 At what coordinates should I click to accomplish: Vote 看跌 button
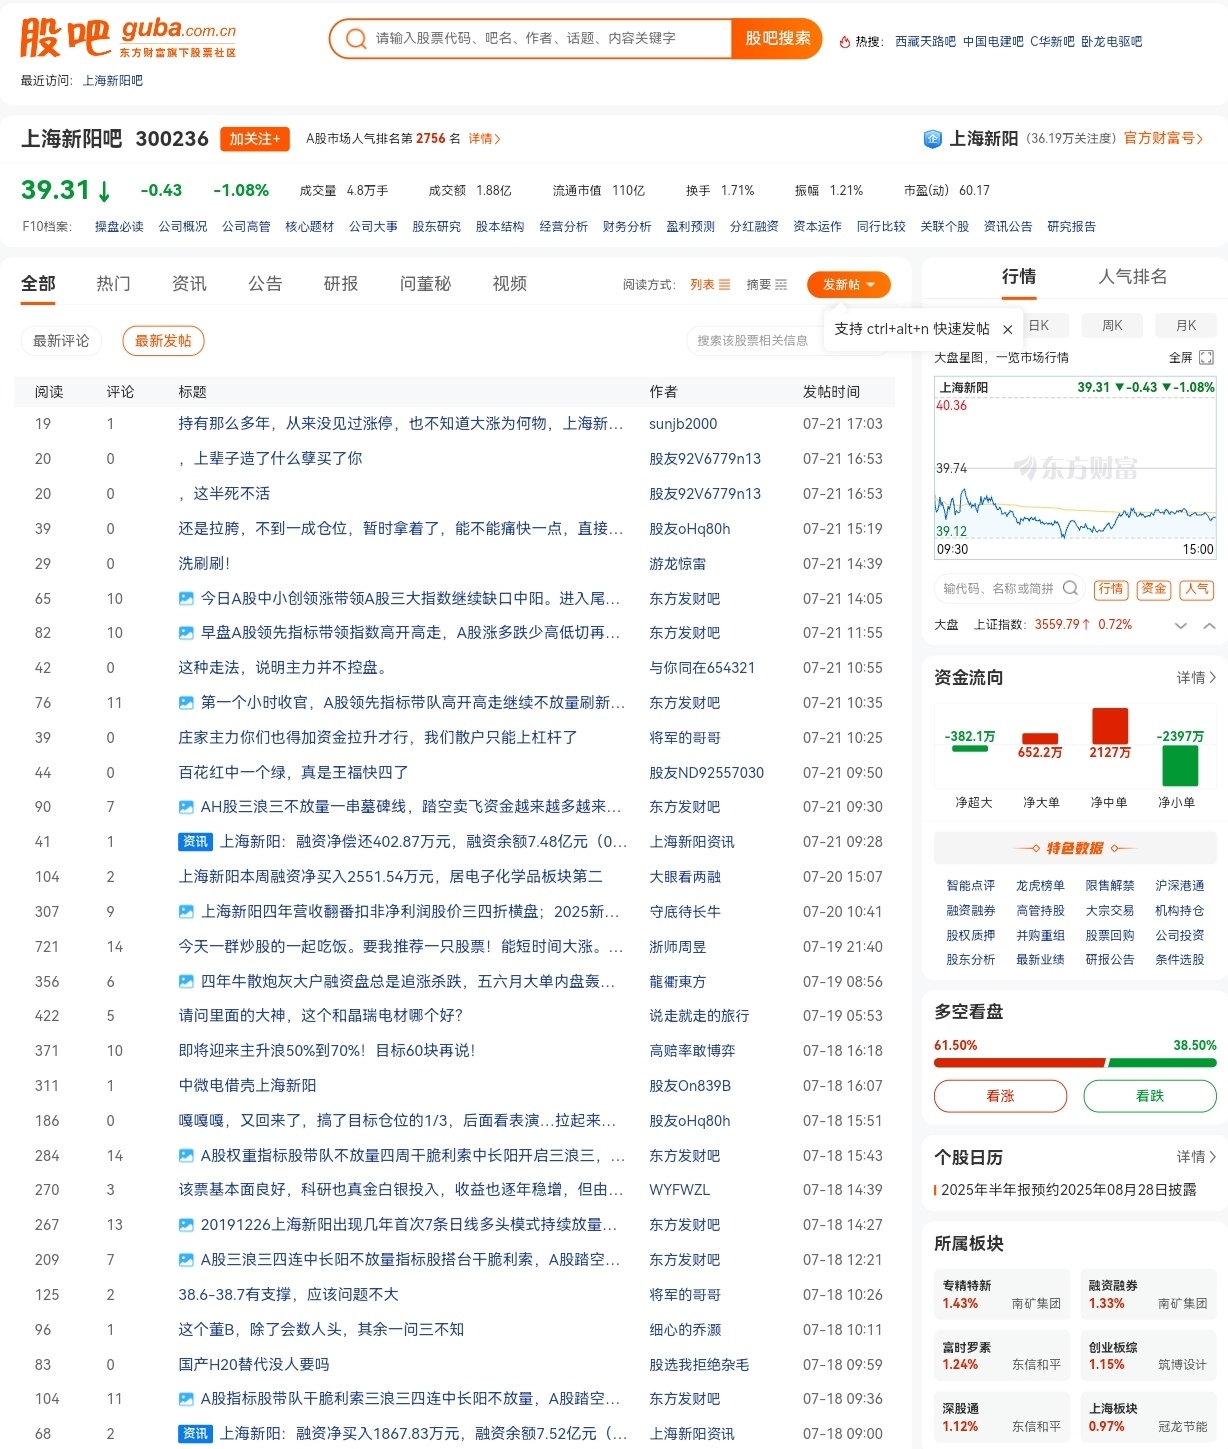[x=1150, y=1096]
